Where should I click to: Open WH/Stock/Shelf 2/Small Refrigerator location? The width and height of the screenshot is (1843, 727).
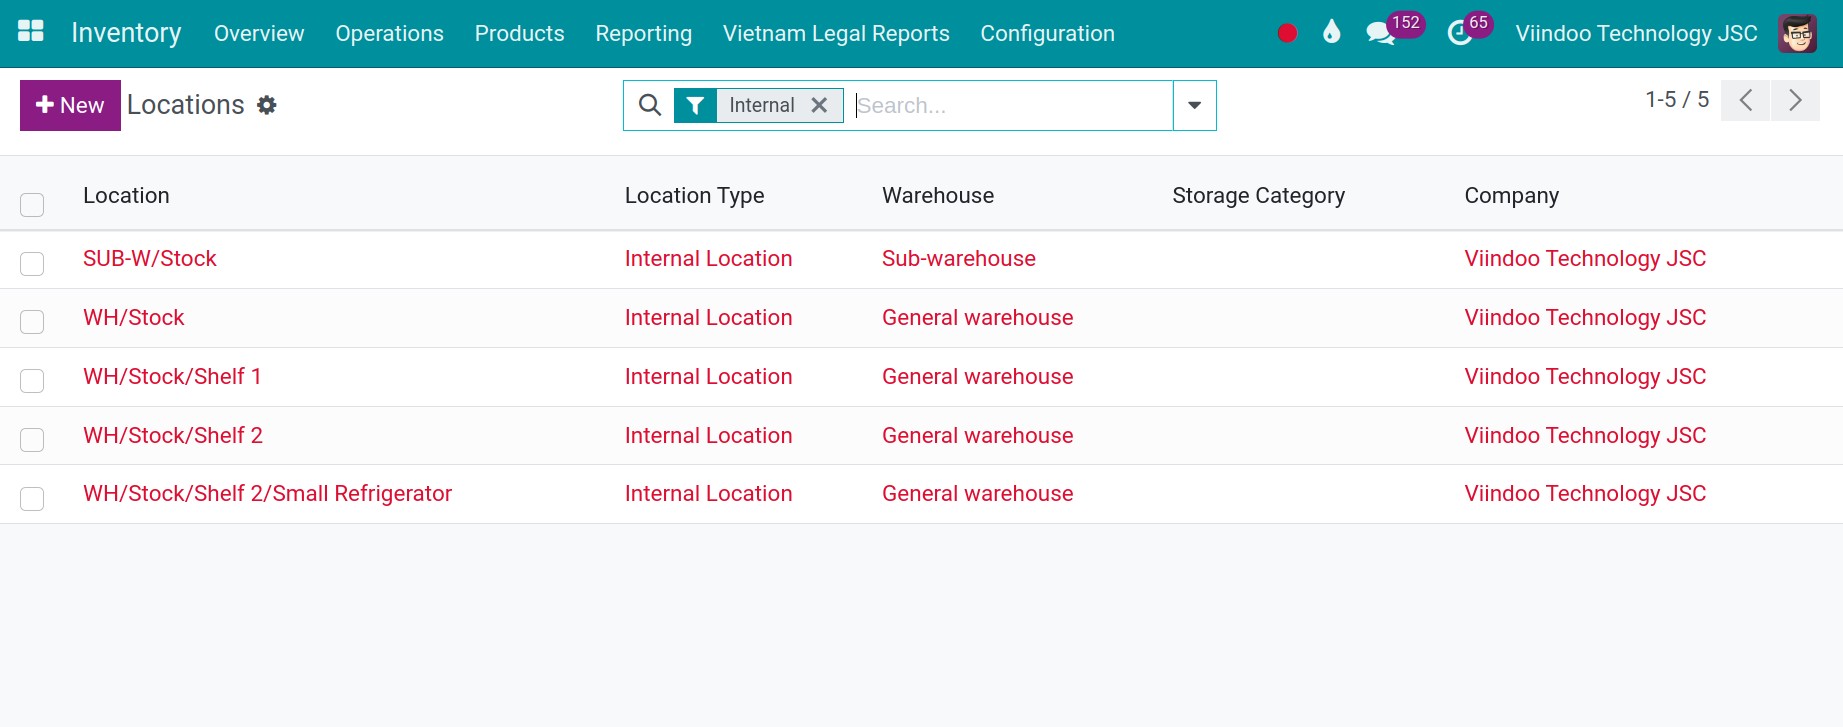pos(268,494)
